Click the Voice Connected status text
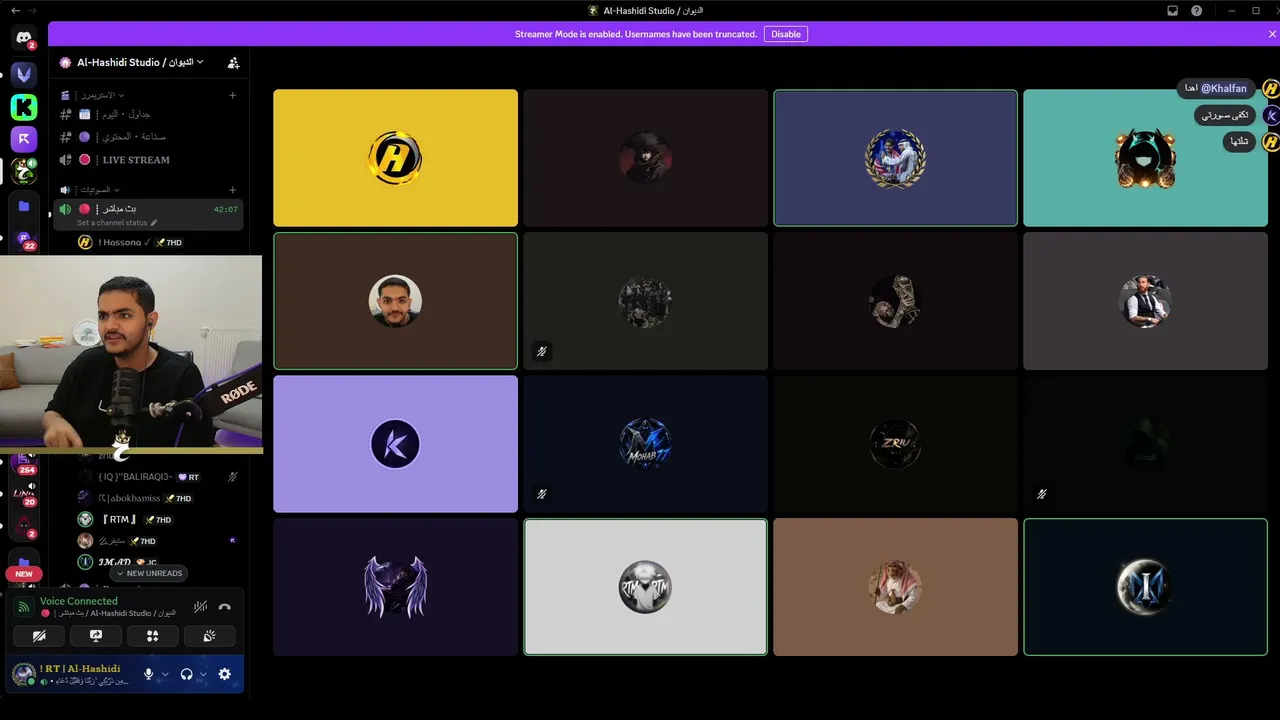1280x720 pixels. (79, 601)
